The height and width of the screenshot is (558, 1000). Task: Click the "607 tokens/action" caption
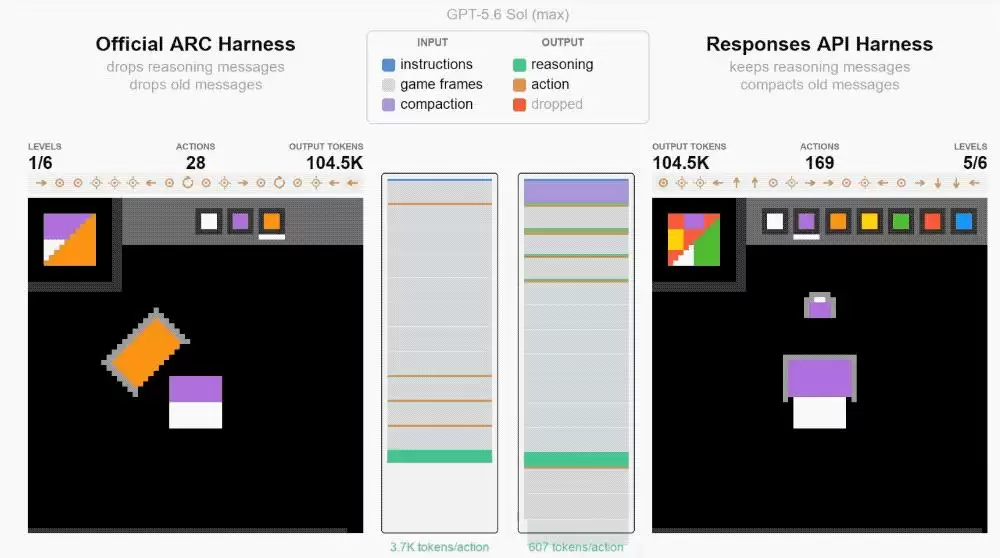coord(576,547)
